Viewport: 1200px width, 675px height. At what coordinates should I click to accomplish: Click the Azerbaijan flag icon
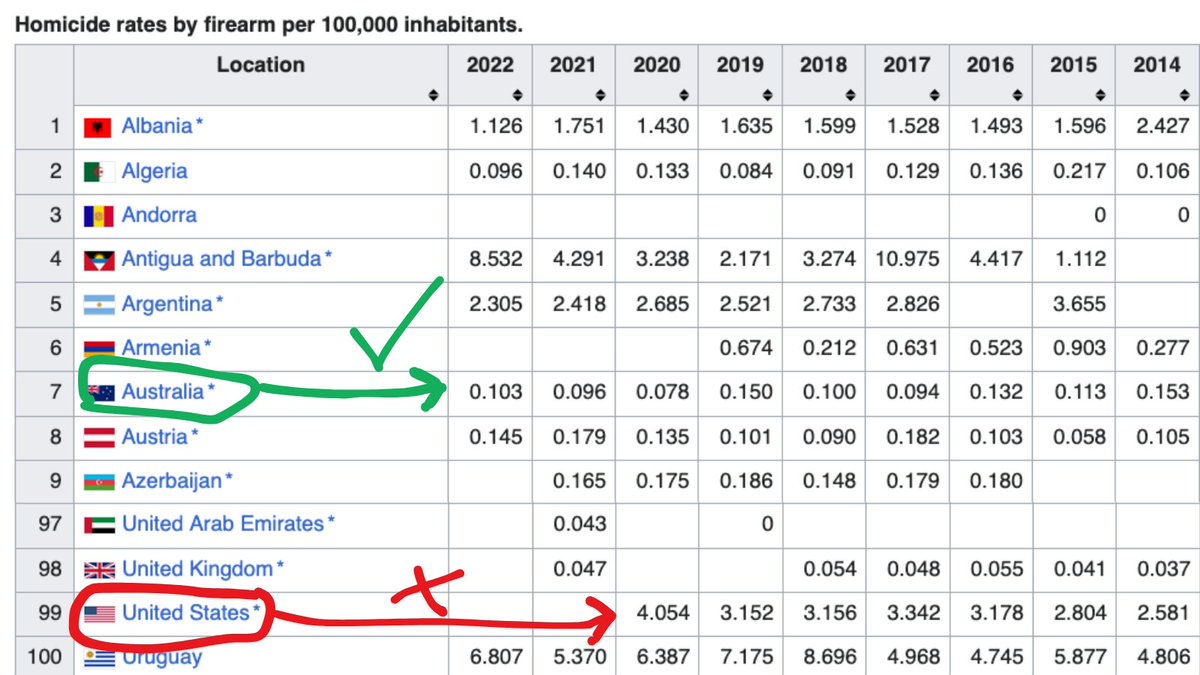98,481
